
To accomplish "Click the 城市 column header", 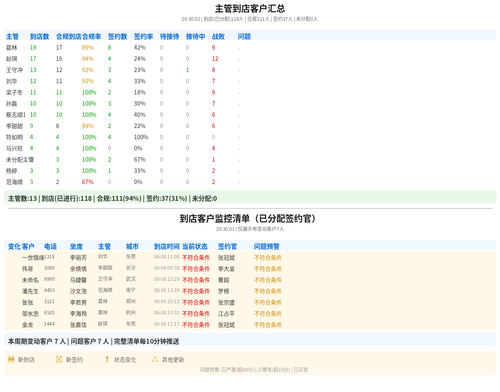I will point(132,246).
